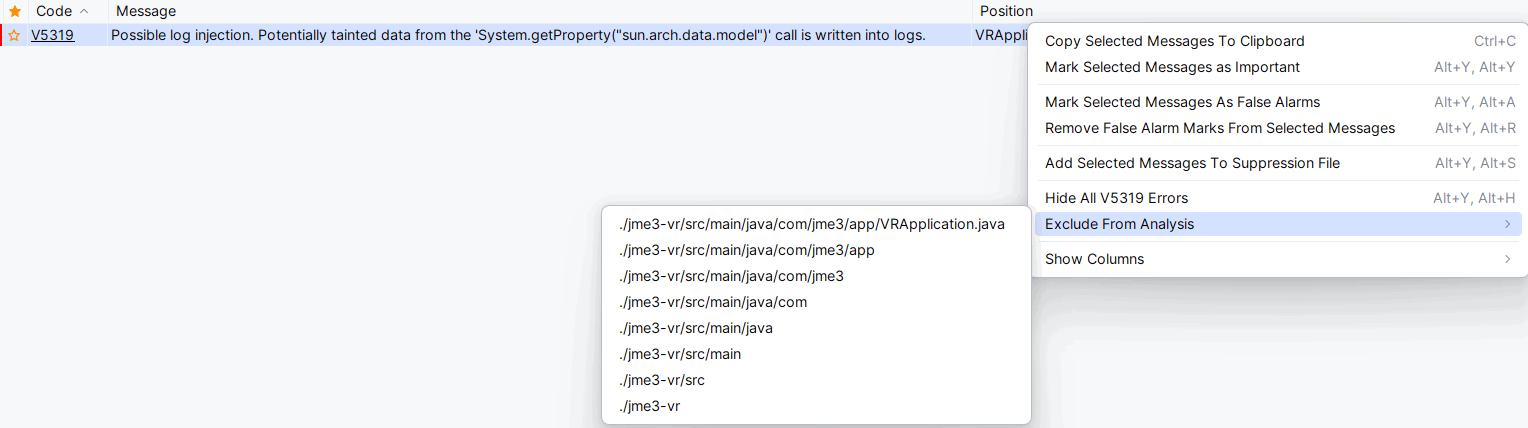Click the Message column header

point(146,11)
